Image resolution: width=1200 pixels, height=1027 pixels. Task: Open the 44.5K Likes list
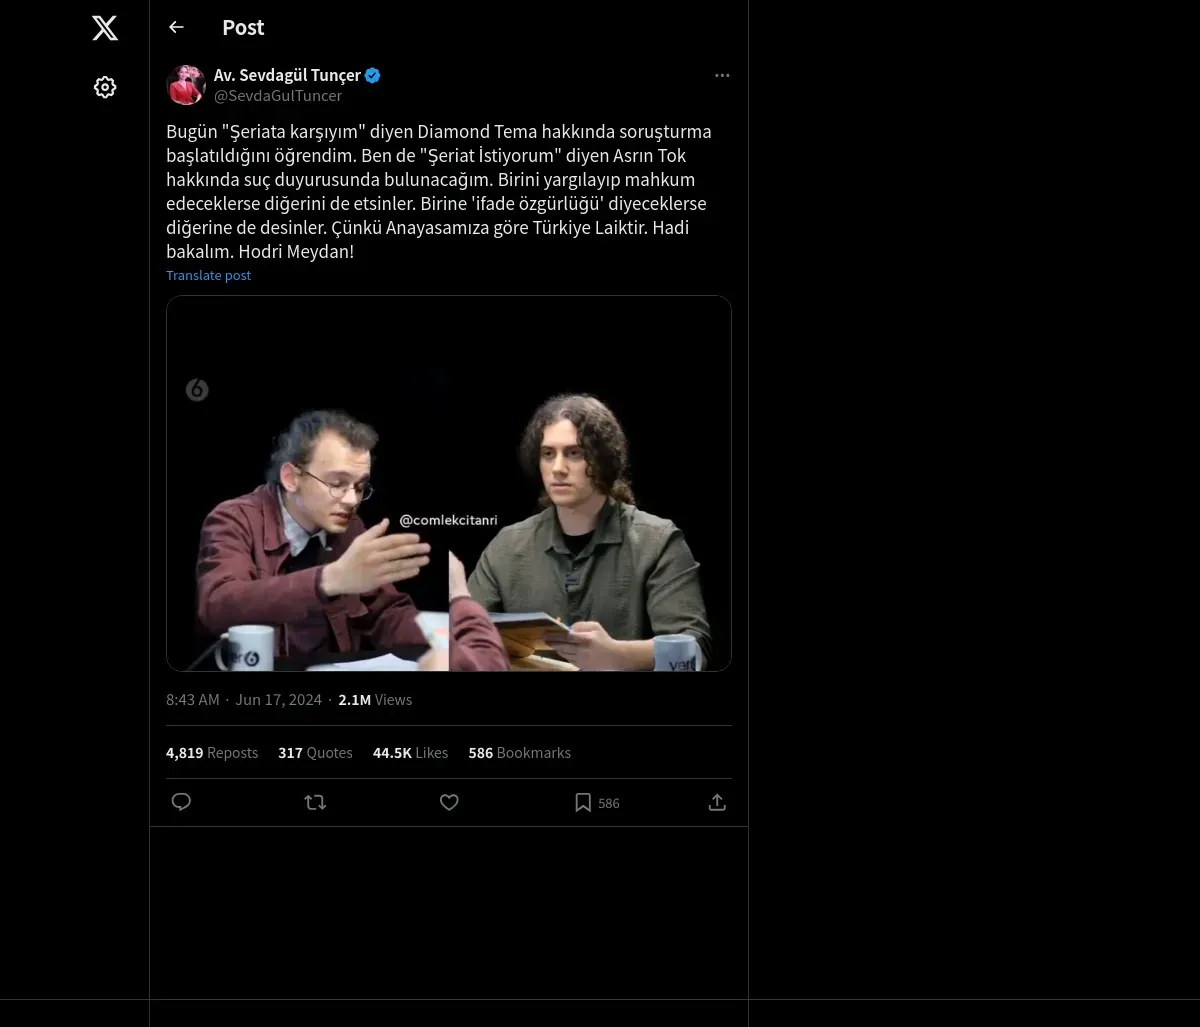[x=410, y=753]
